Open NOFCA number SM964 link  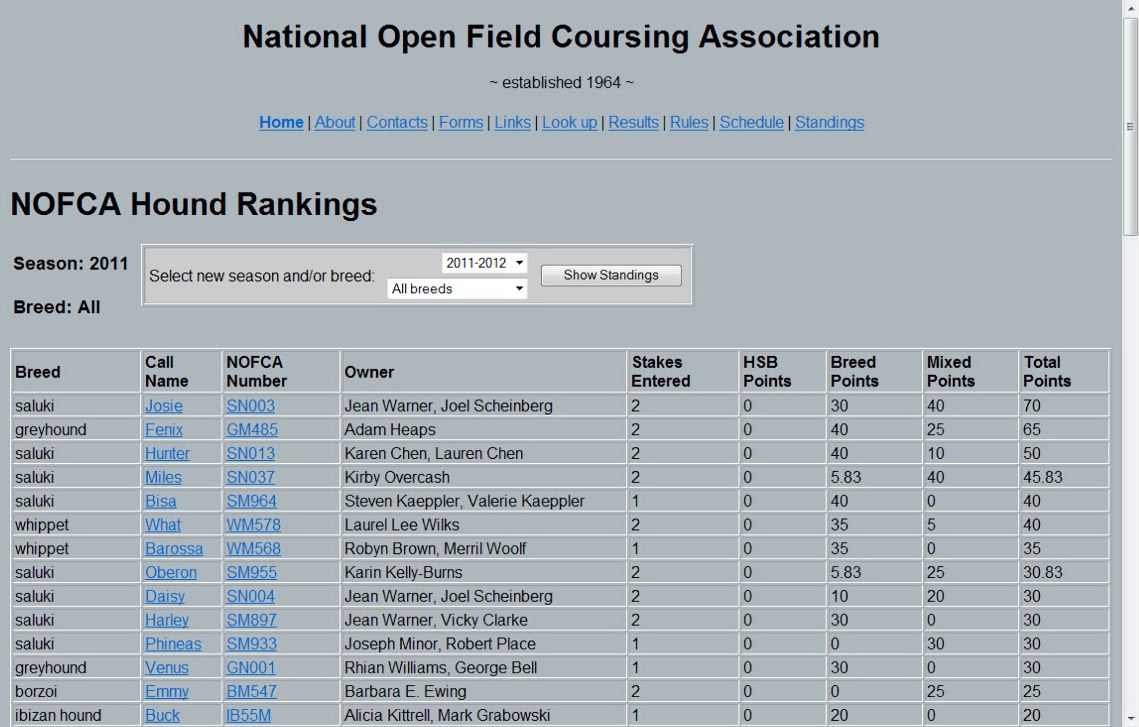point(251,502)
